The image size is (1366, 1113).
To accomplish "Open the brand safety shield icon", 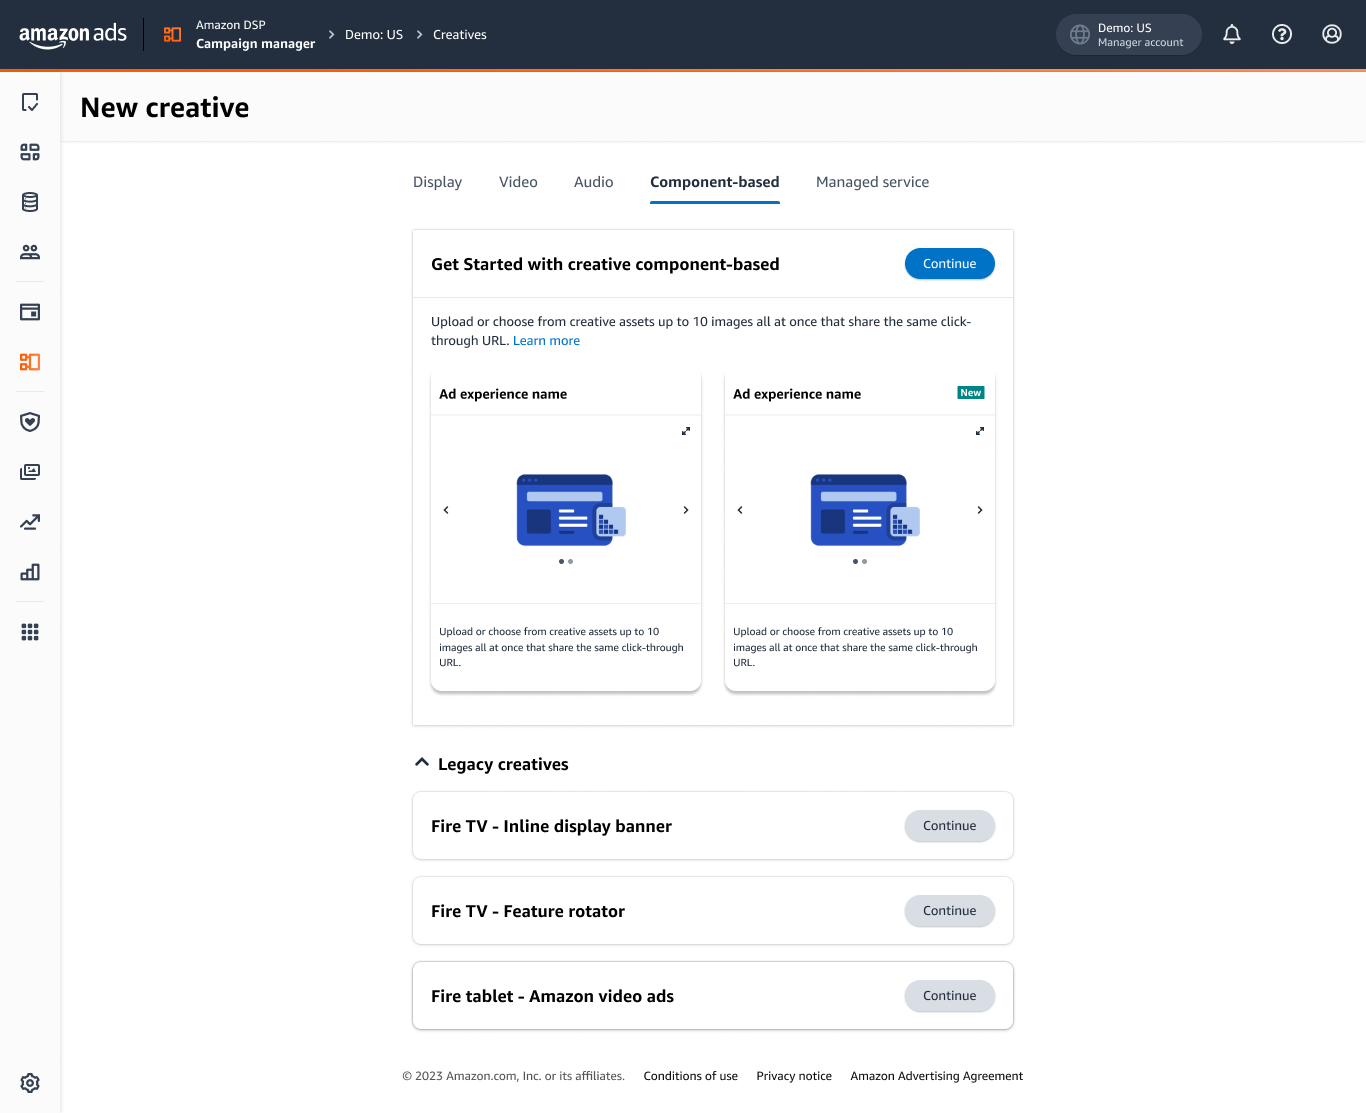I will 29,421.
